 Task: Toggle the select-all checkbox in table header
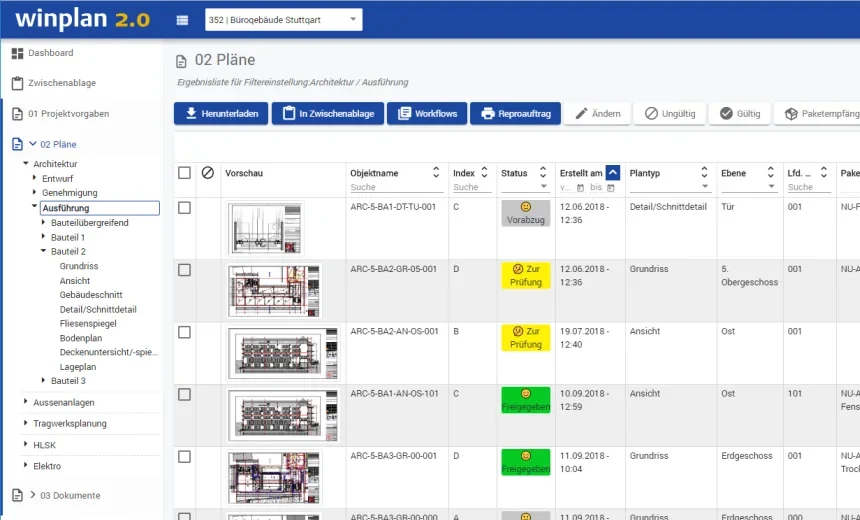click(x=184, y=173)
